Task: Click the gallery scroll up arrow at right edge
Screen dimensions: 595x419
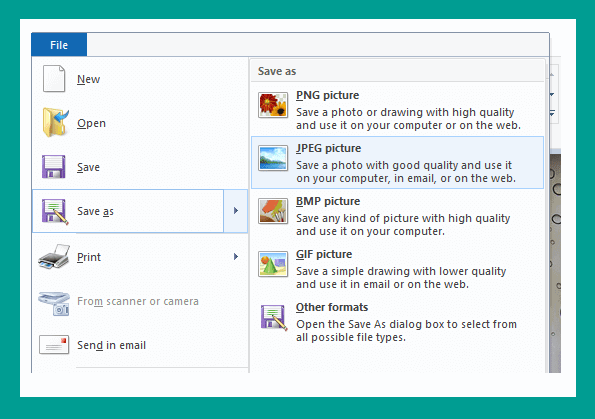Action: click(x=552, y=75)
